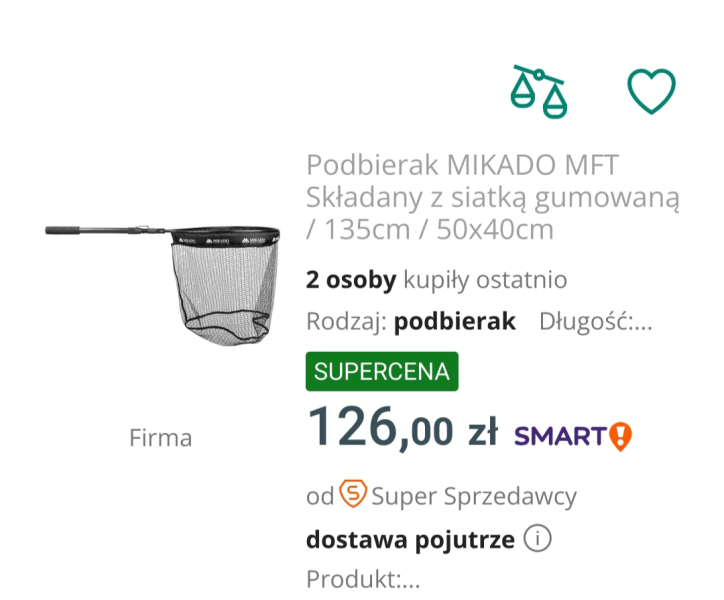Click the word od before seller badge
Viewport: 724px width, 600px height.
pyautogui.click(x=320, y=495)
